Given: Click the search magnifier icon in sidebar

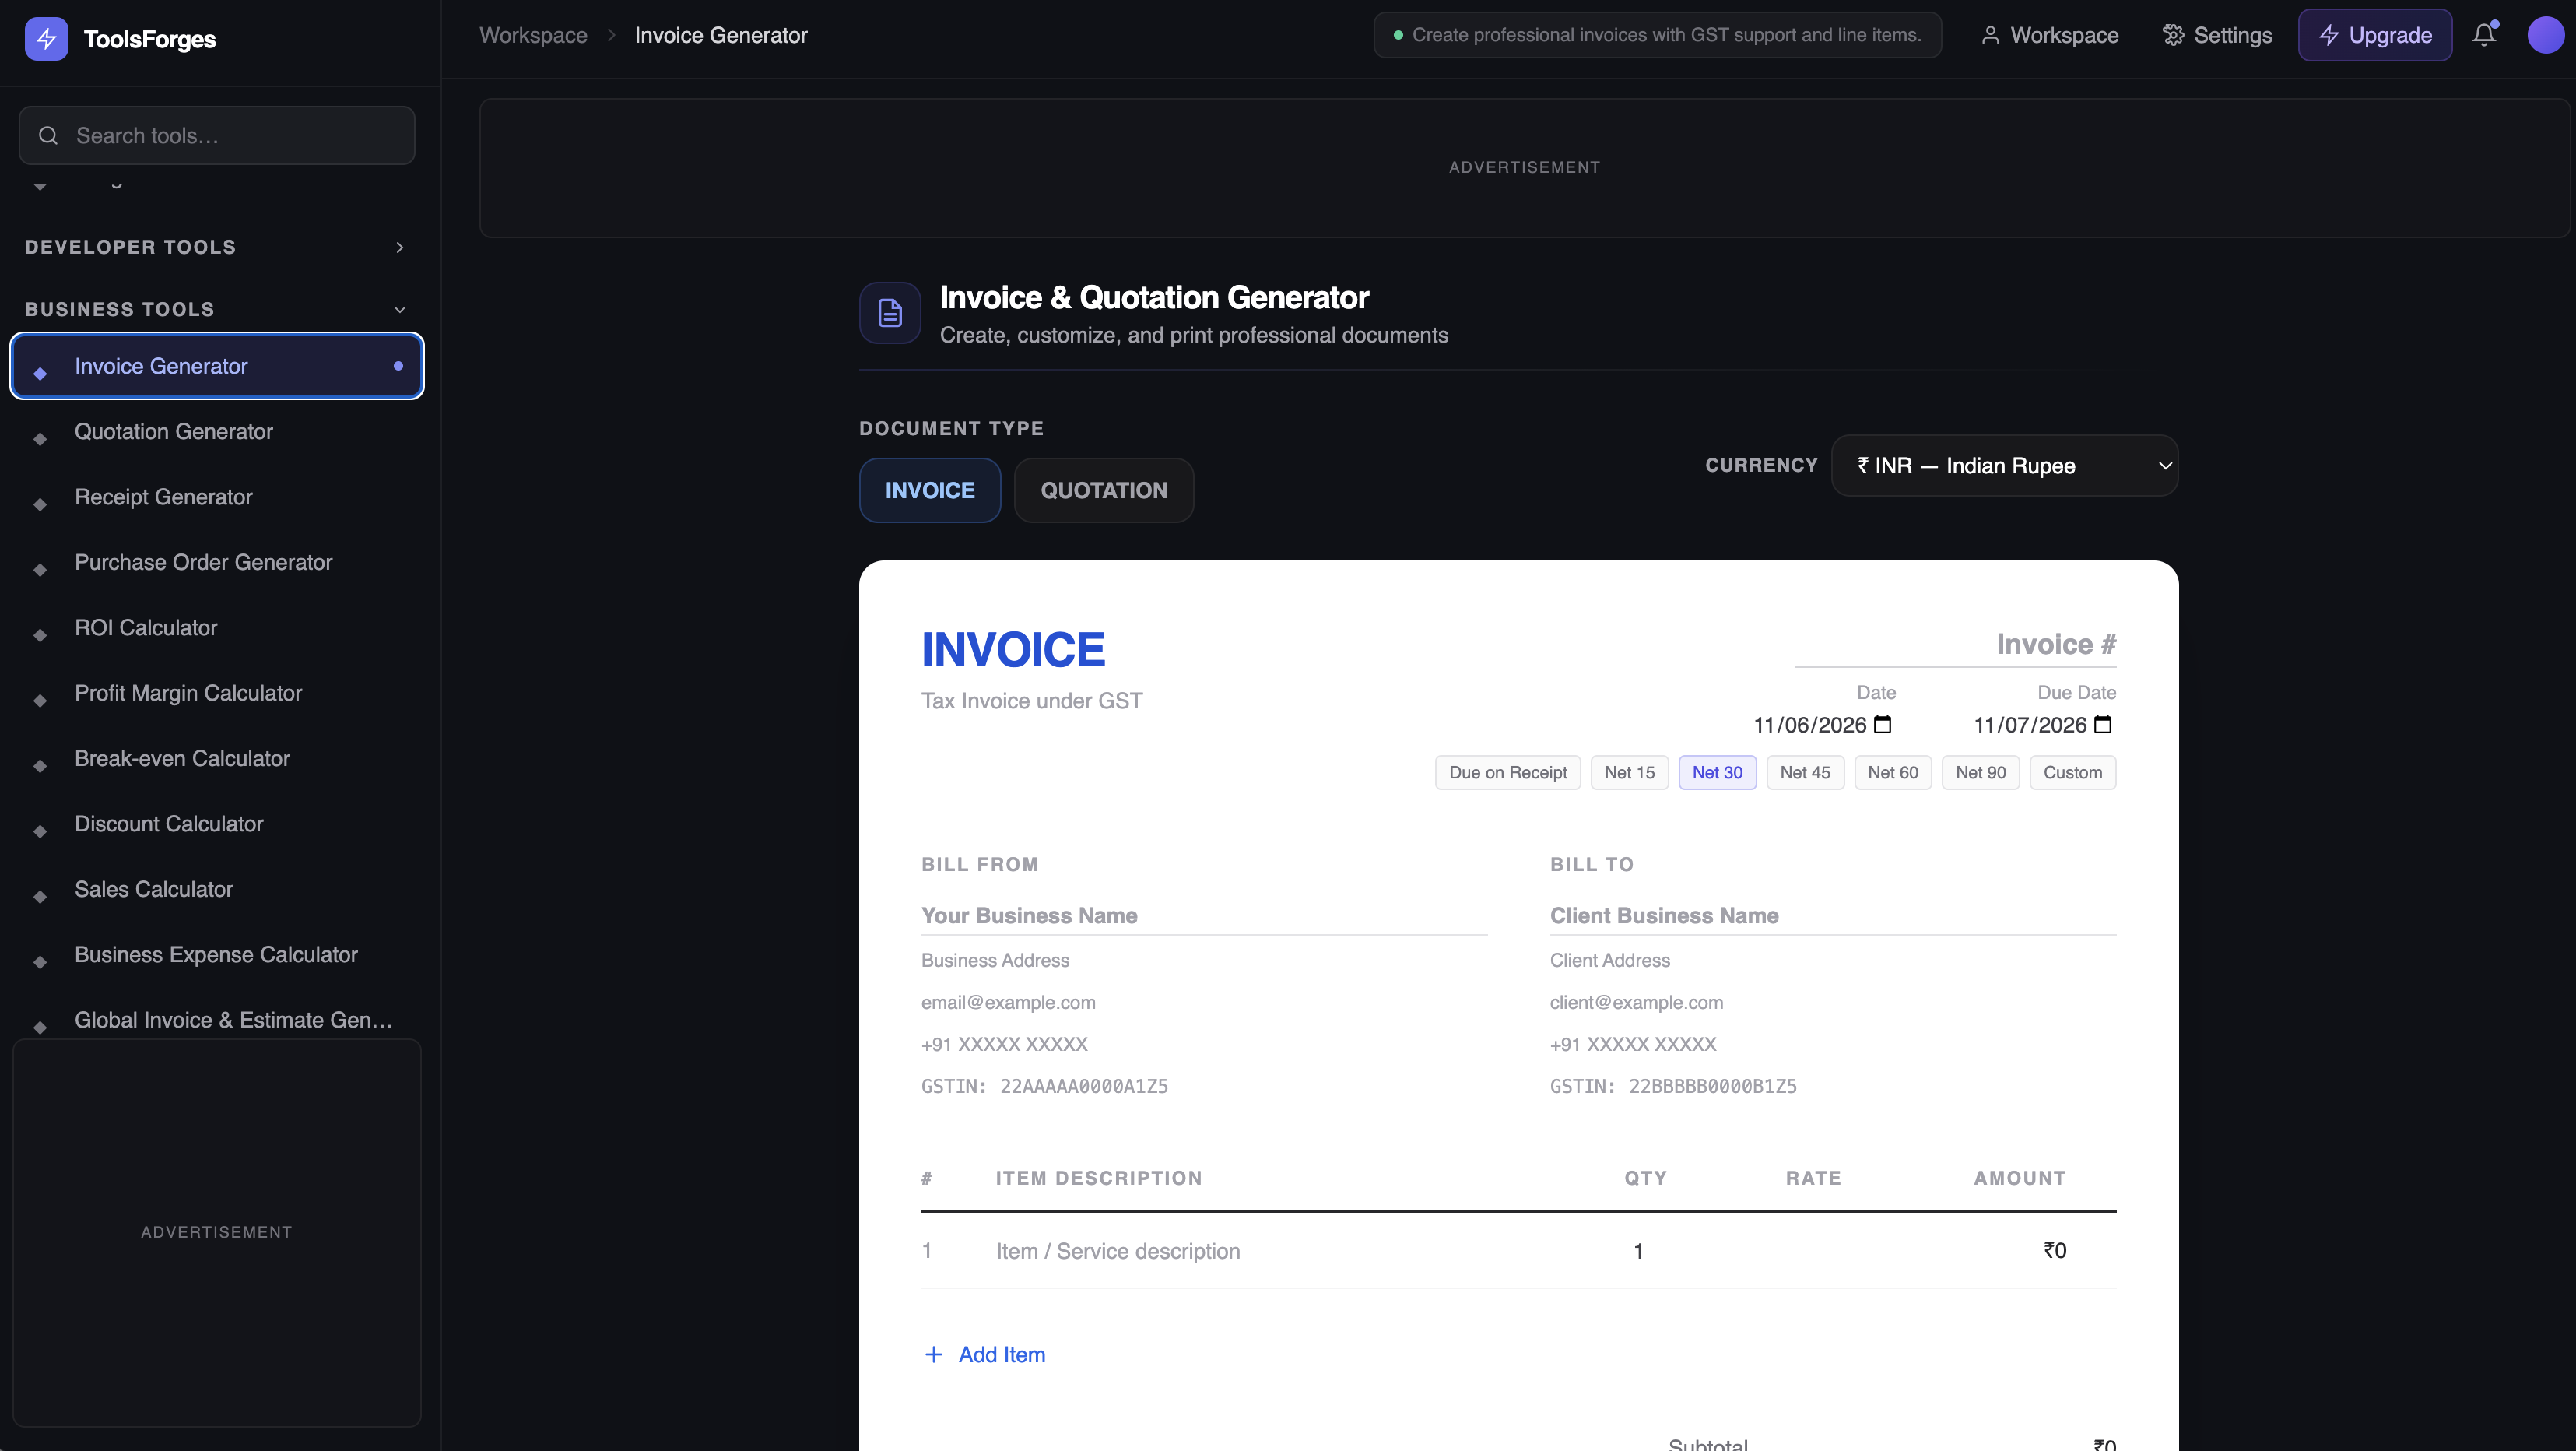Looking at the screenshot, I should pyautogui.click(x=48, y=135).
